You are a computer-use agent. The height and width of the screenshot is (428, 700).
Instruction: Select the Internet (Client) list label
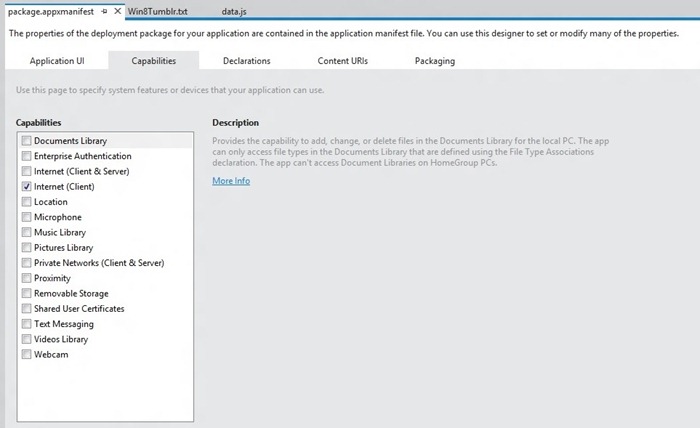tap(64, 187)
